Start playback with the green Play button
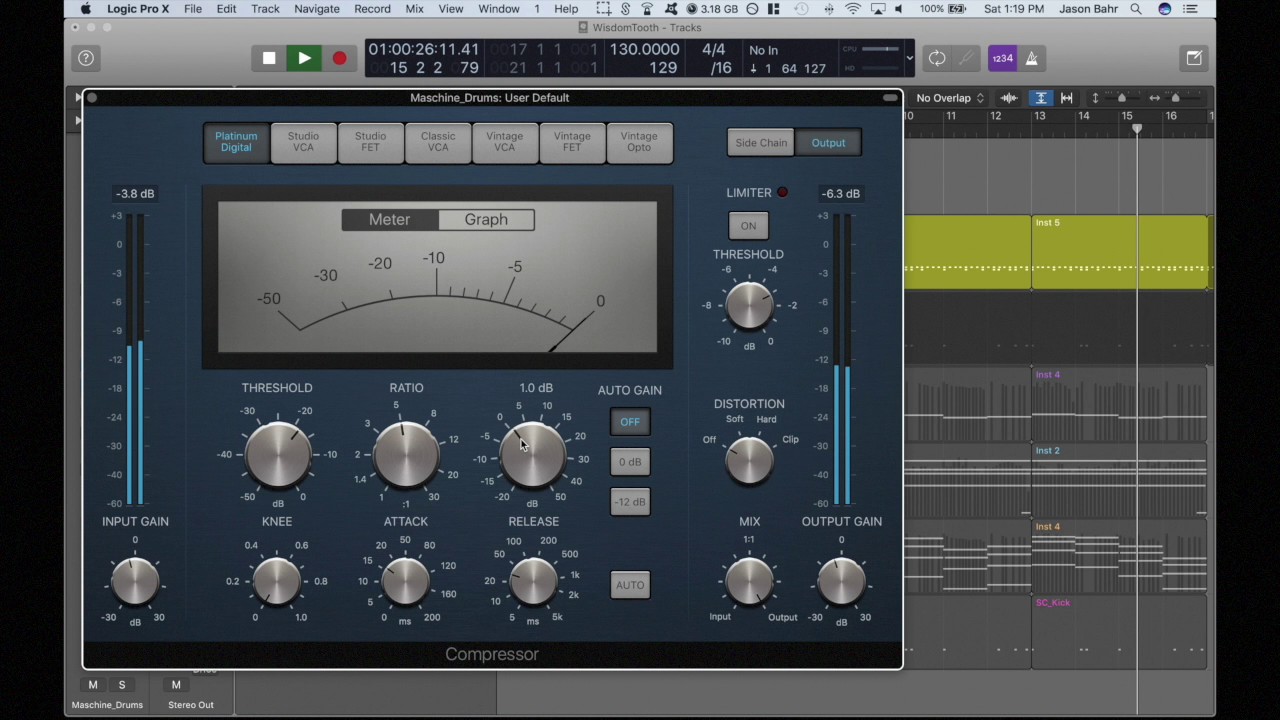Viewport: 1280px width, 720px height. coord(304,58)
